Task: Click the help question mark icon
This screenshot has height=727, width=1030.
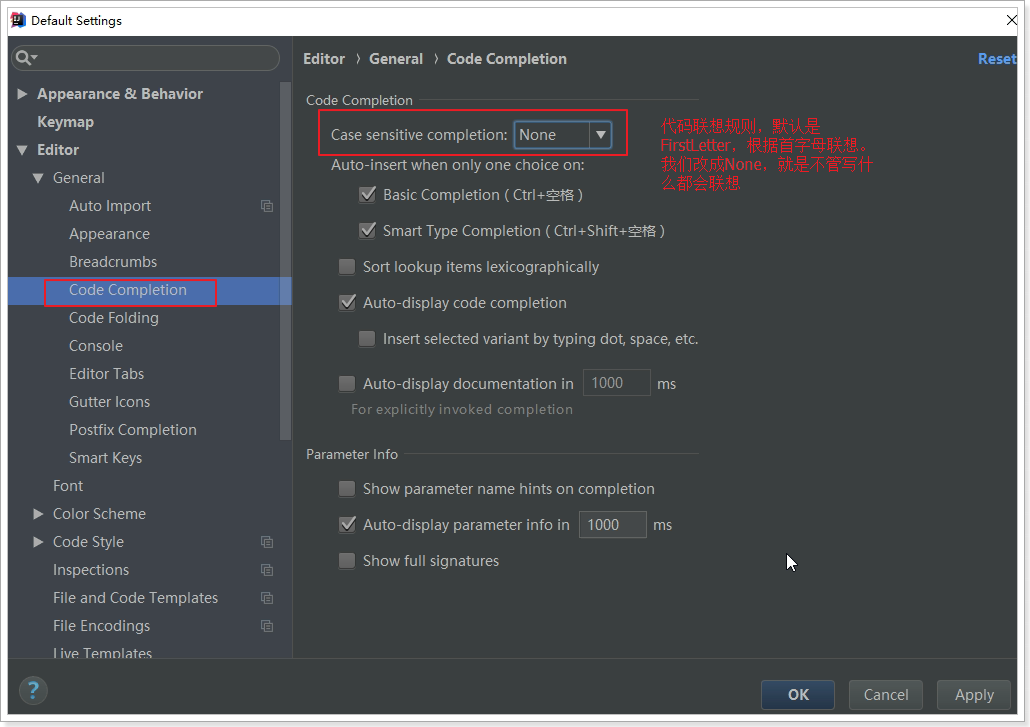Action: coord(33,690)
